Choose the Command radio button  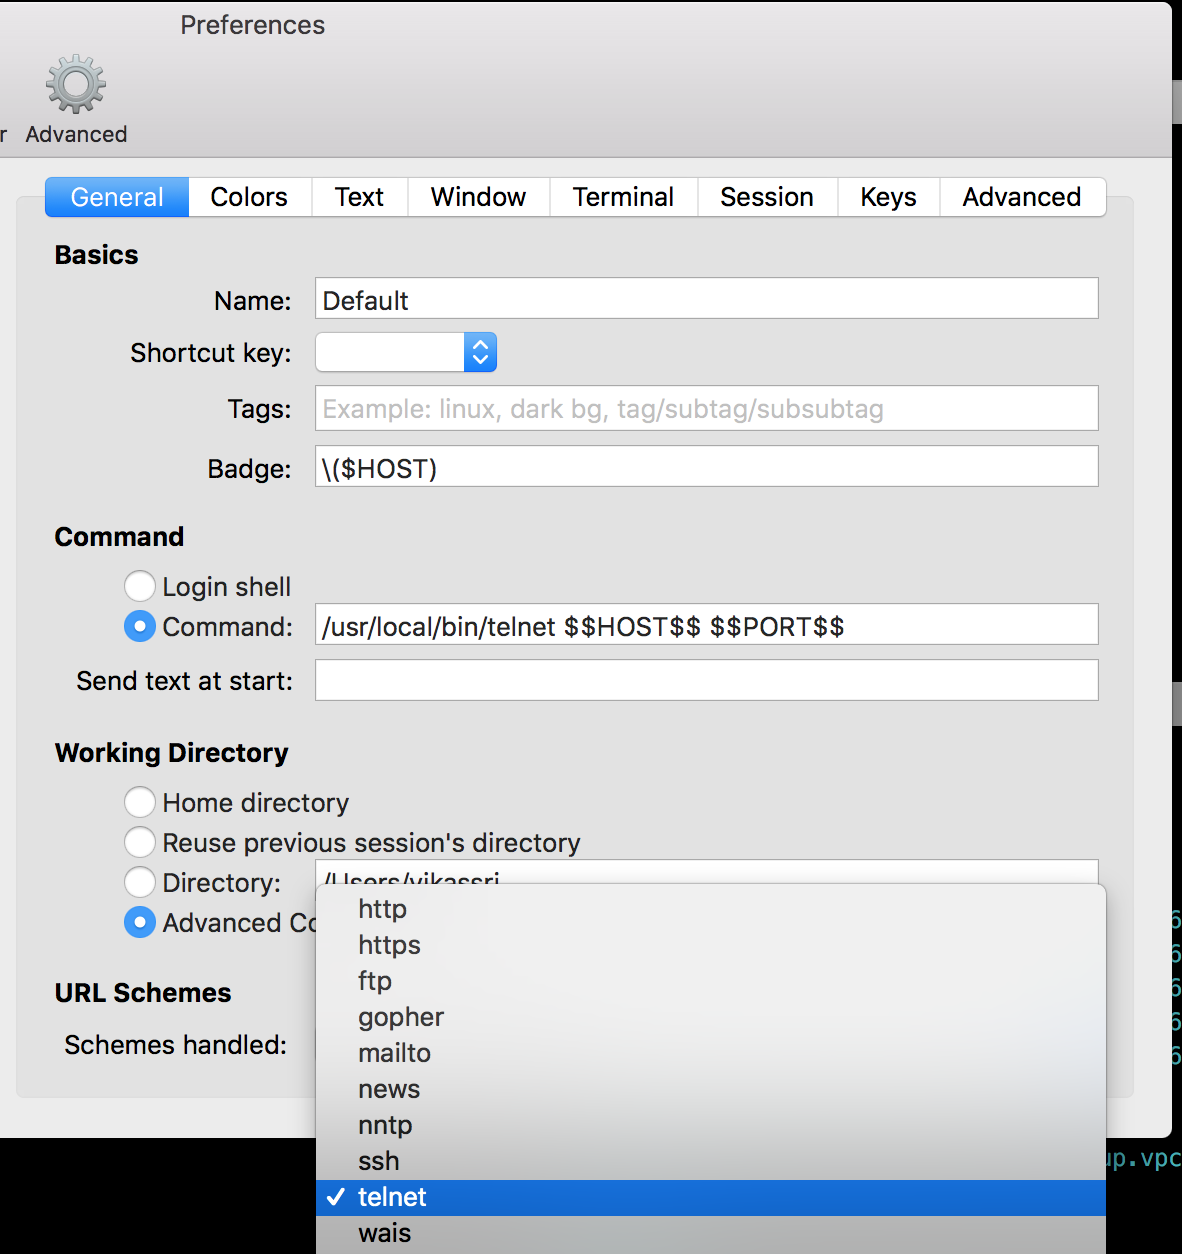[x=140, y=627]
